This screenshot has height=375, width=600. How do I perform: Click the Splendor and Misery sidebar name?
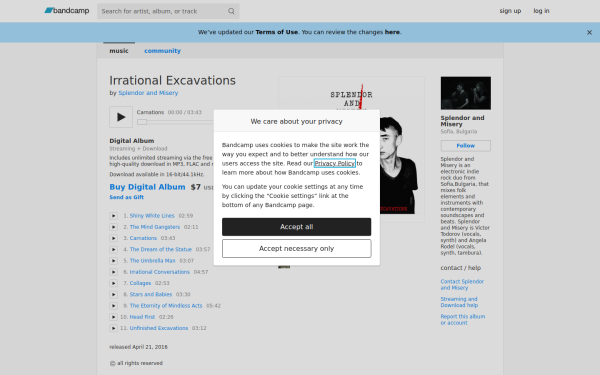(462, 121)
